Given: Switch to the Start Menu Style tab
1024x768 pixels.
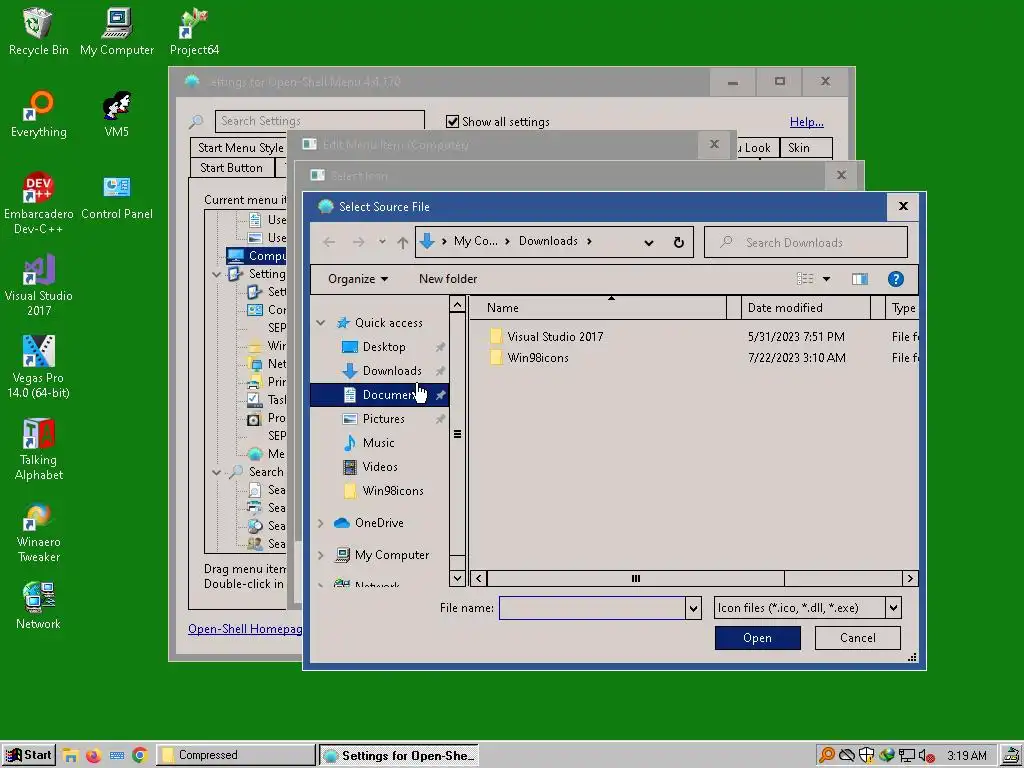Looking at the screenshot, I should [x=240, y=148].
